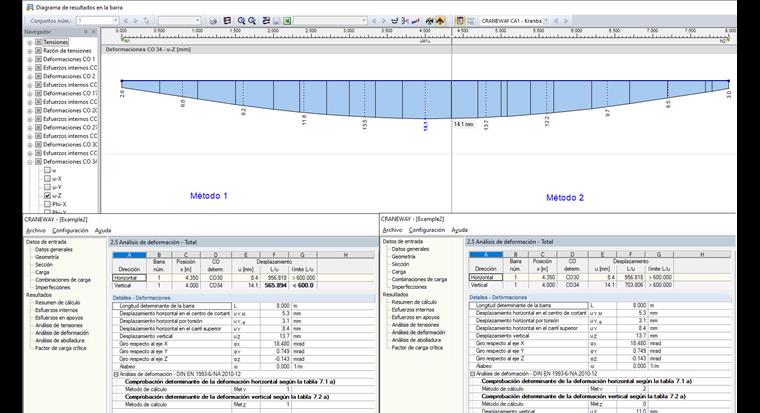760x413 pixels.
Task: Click the 703.806 L/u value in right table
Action: click(632, 285)
